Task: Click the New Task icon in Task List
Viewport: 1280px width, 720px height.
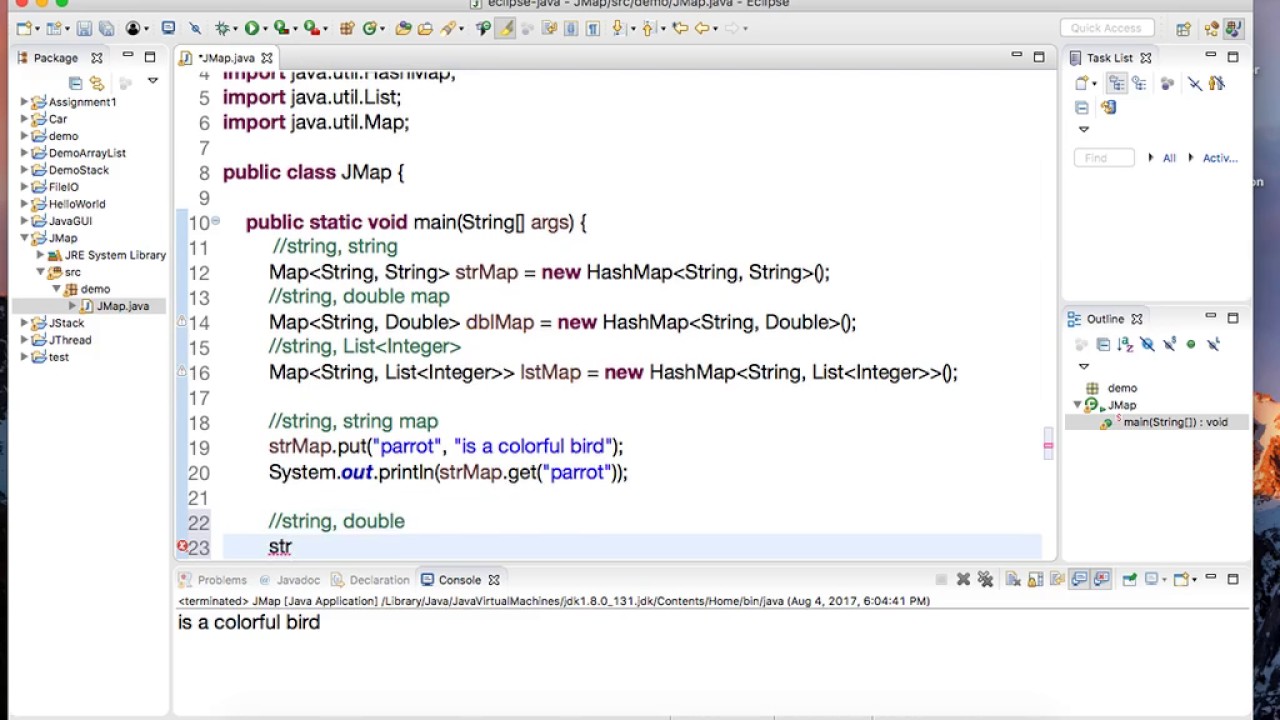Action: tap(1081, 84)
